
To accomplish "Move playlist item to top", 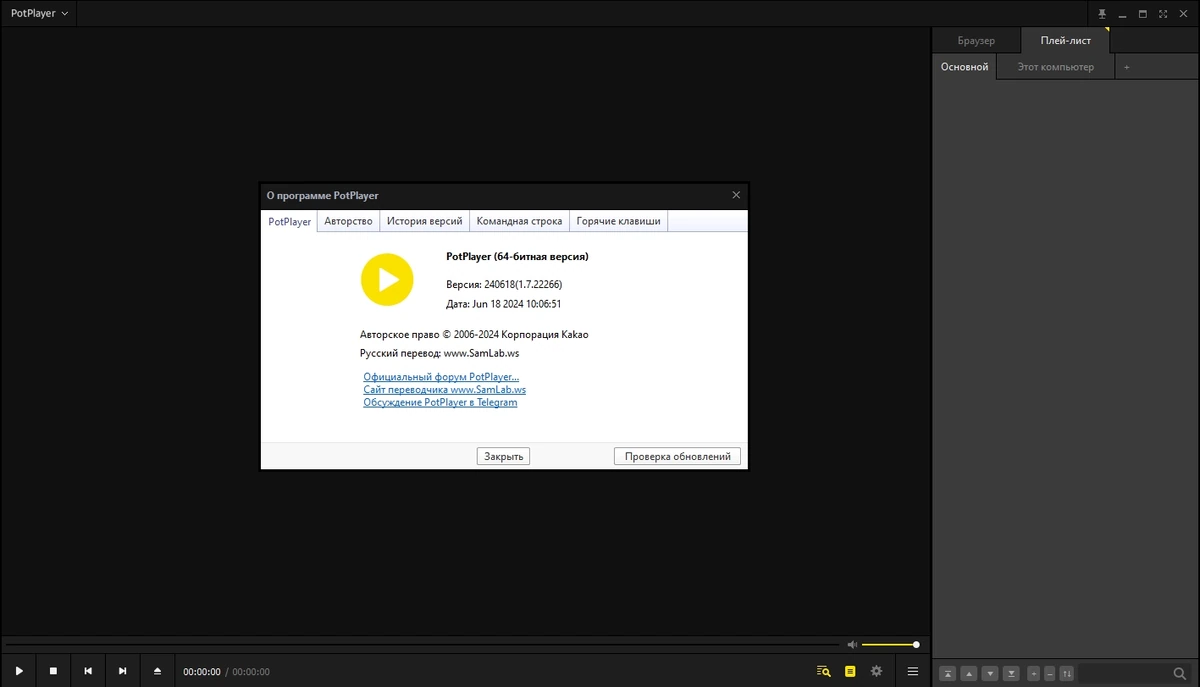I will 948,673.
